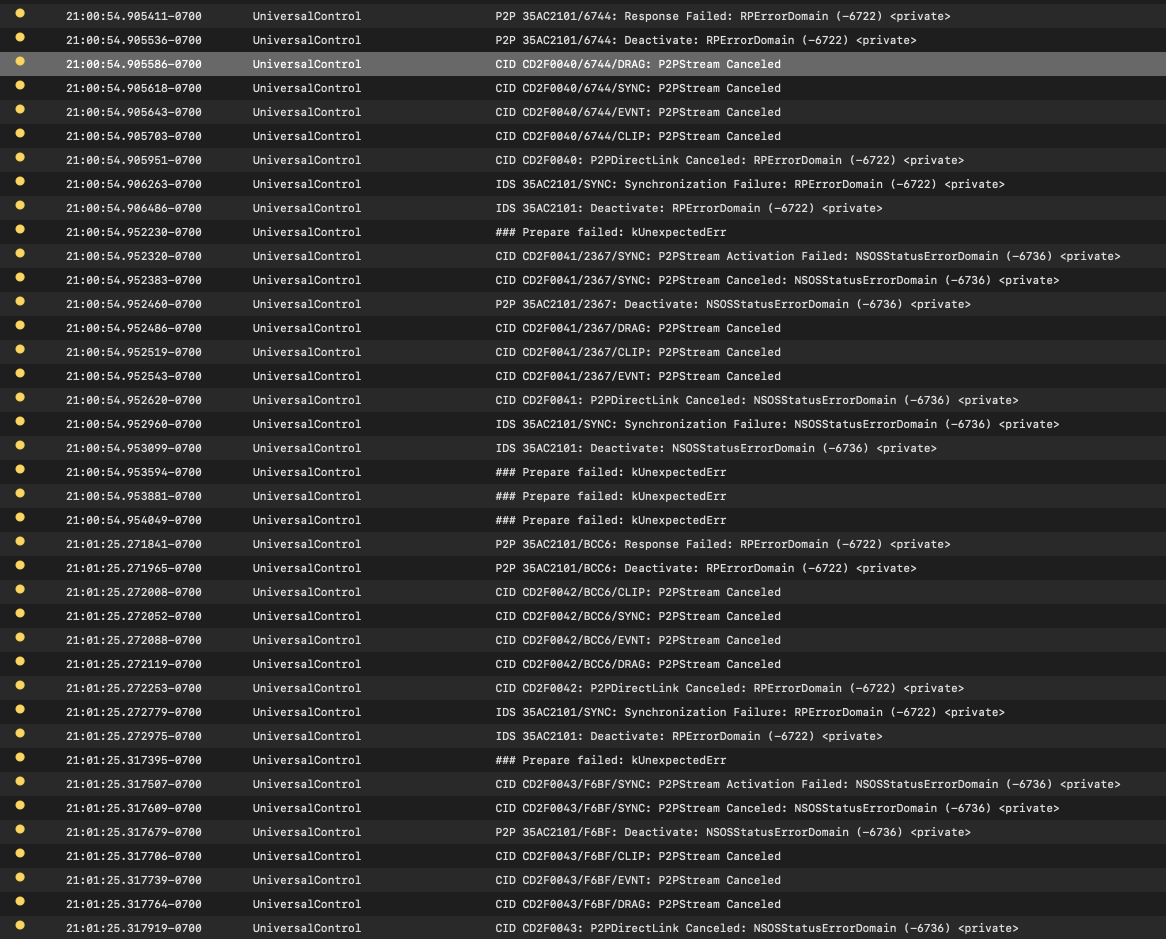Select the CD2F0042/BCC6/CLIP P2PStream Canceled entry
The image size is (1166, 939).
(638, 593)
